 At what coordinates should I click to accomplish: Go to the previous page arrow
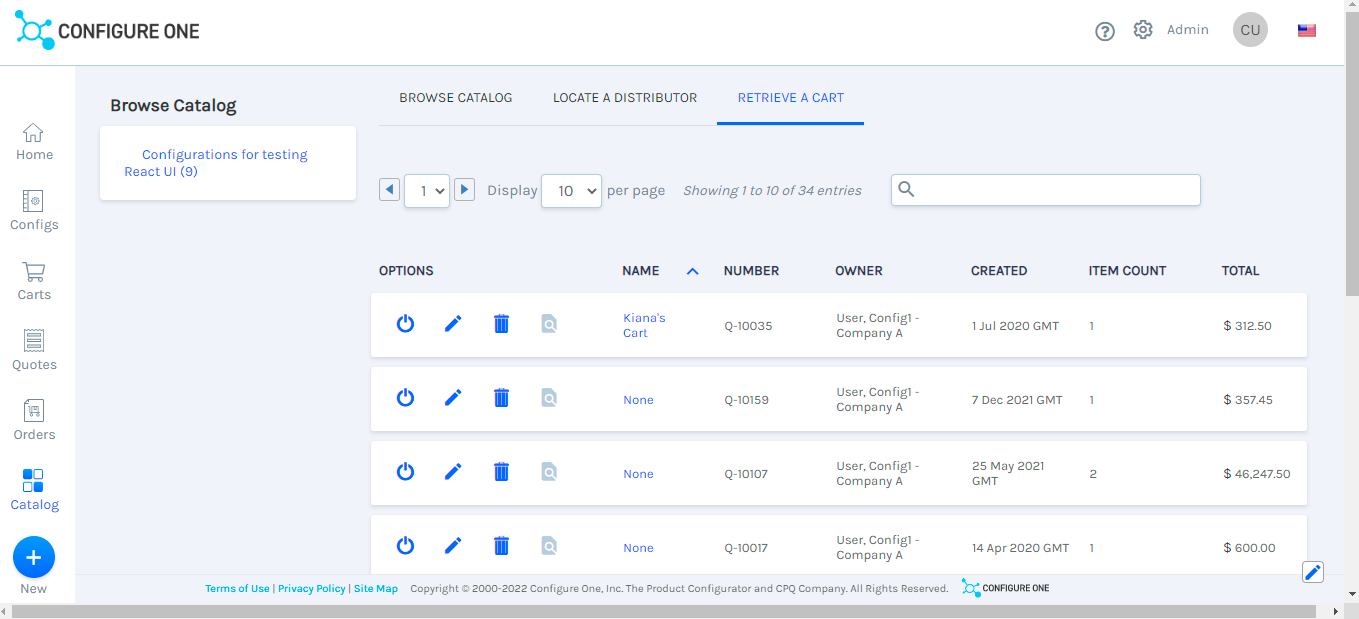390,189
